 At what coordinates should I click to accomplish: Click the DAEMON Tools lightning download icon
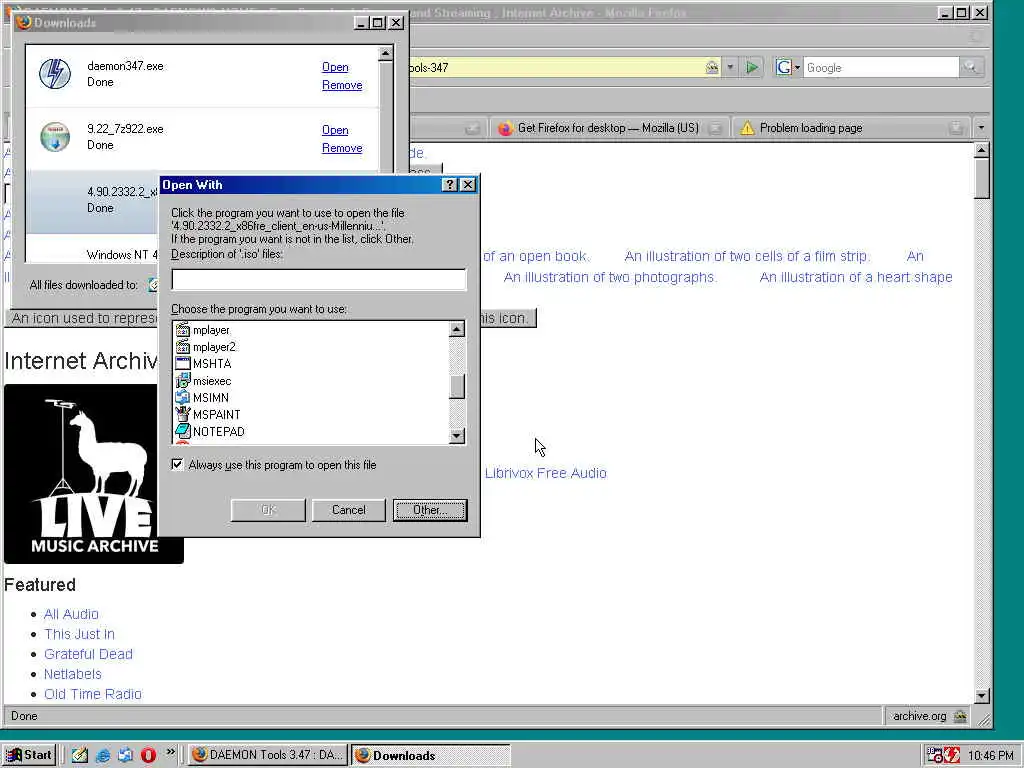point(55,73)
